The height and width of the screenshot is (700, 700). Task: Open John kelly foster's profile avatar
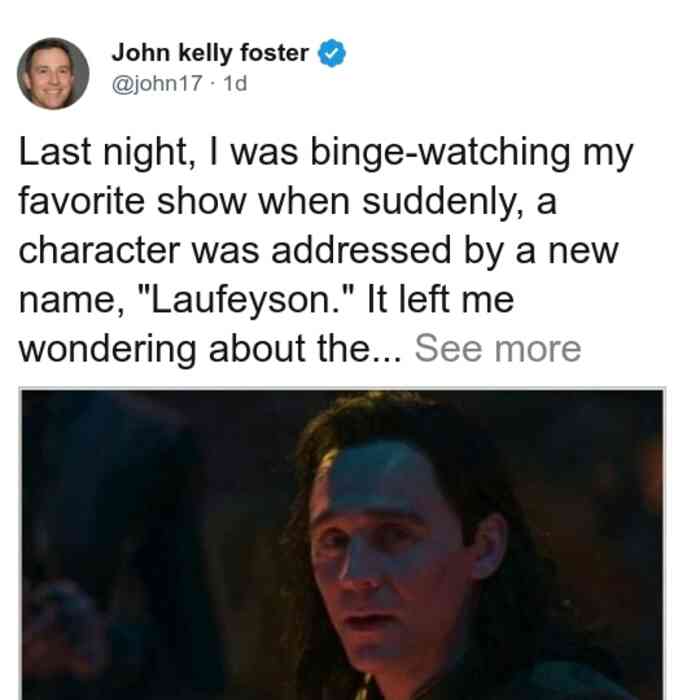(x=53, y=74)
